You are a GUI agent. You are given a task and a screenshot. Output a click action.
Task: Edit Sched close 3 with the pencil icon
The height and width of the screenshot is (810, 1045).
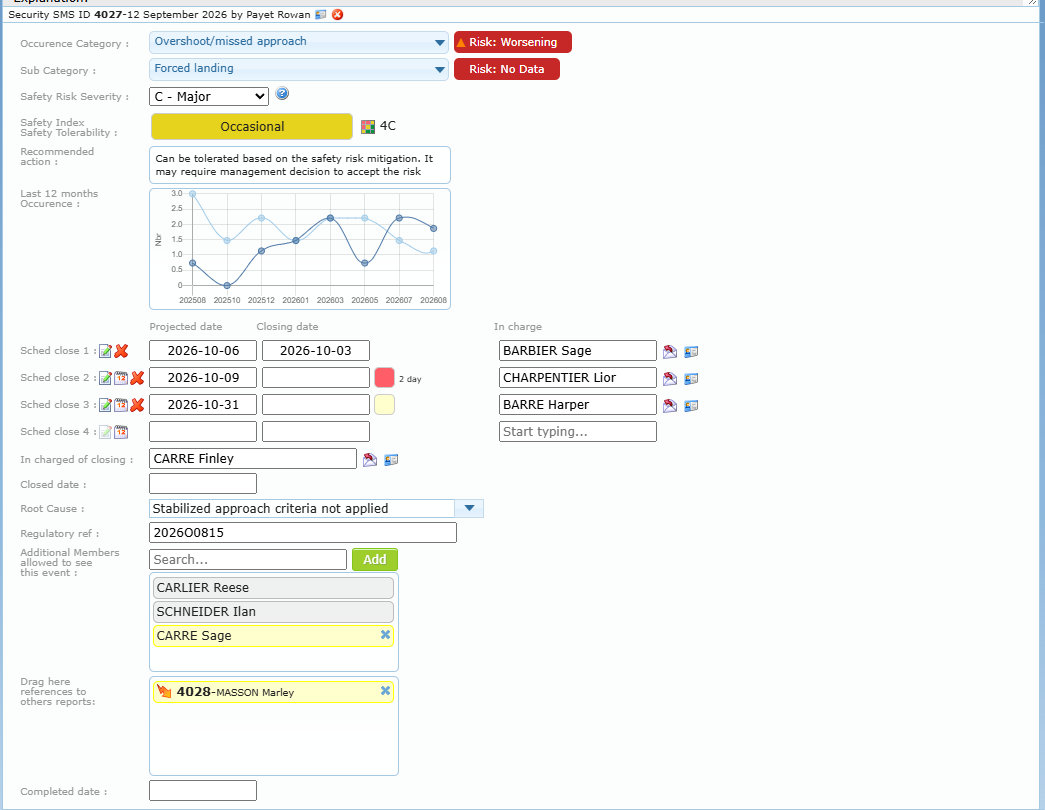pos(105,405)
